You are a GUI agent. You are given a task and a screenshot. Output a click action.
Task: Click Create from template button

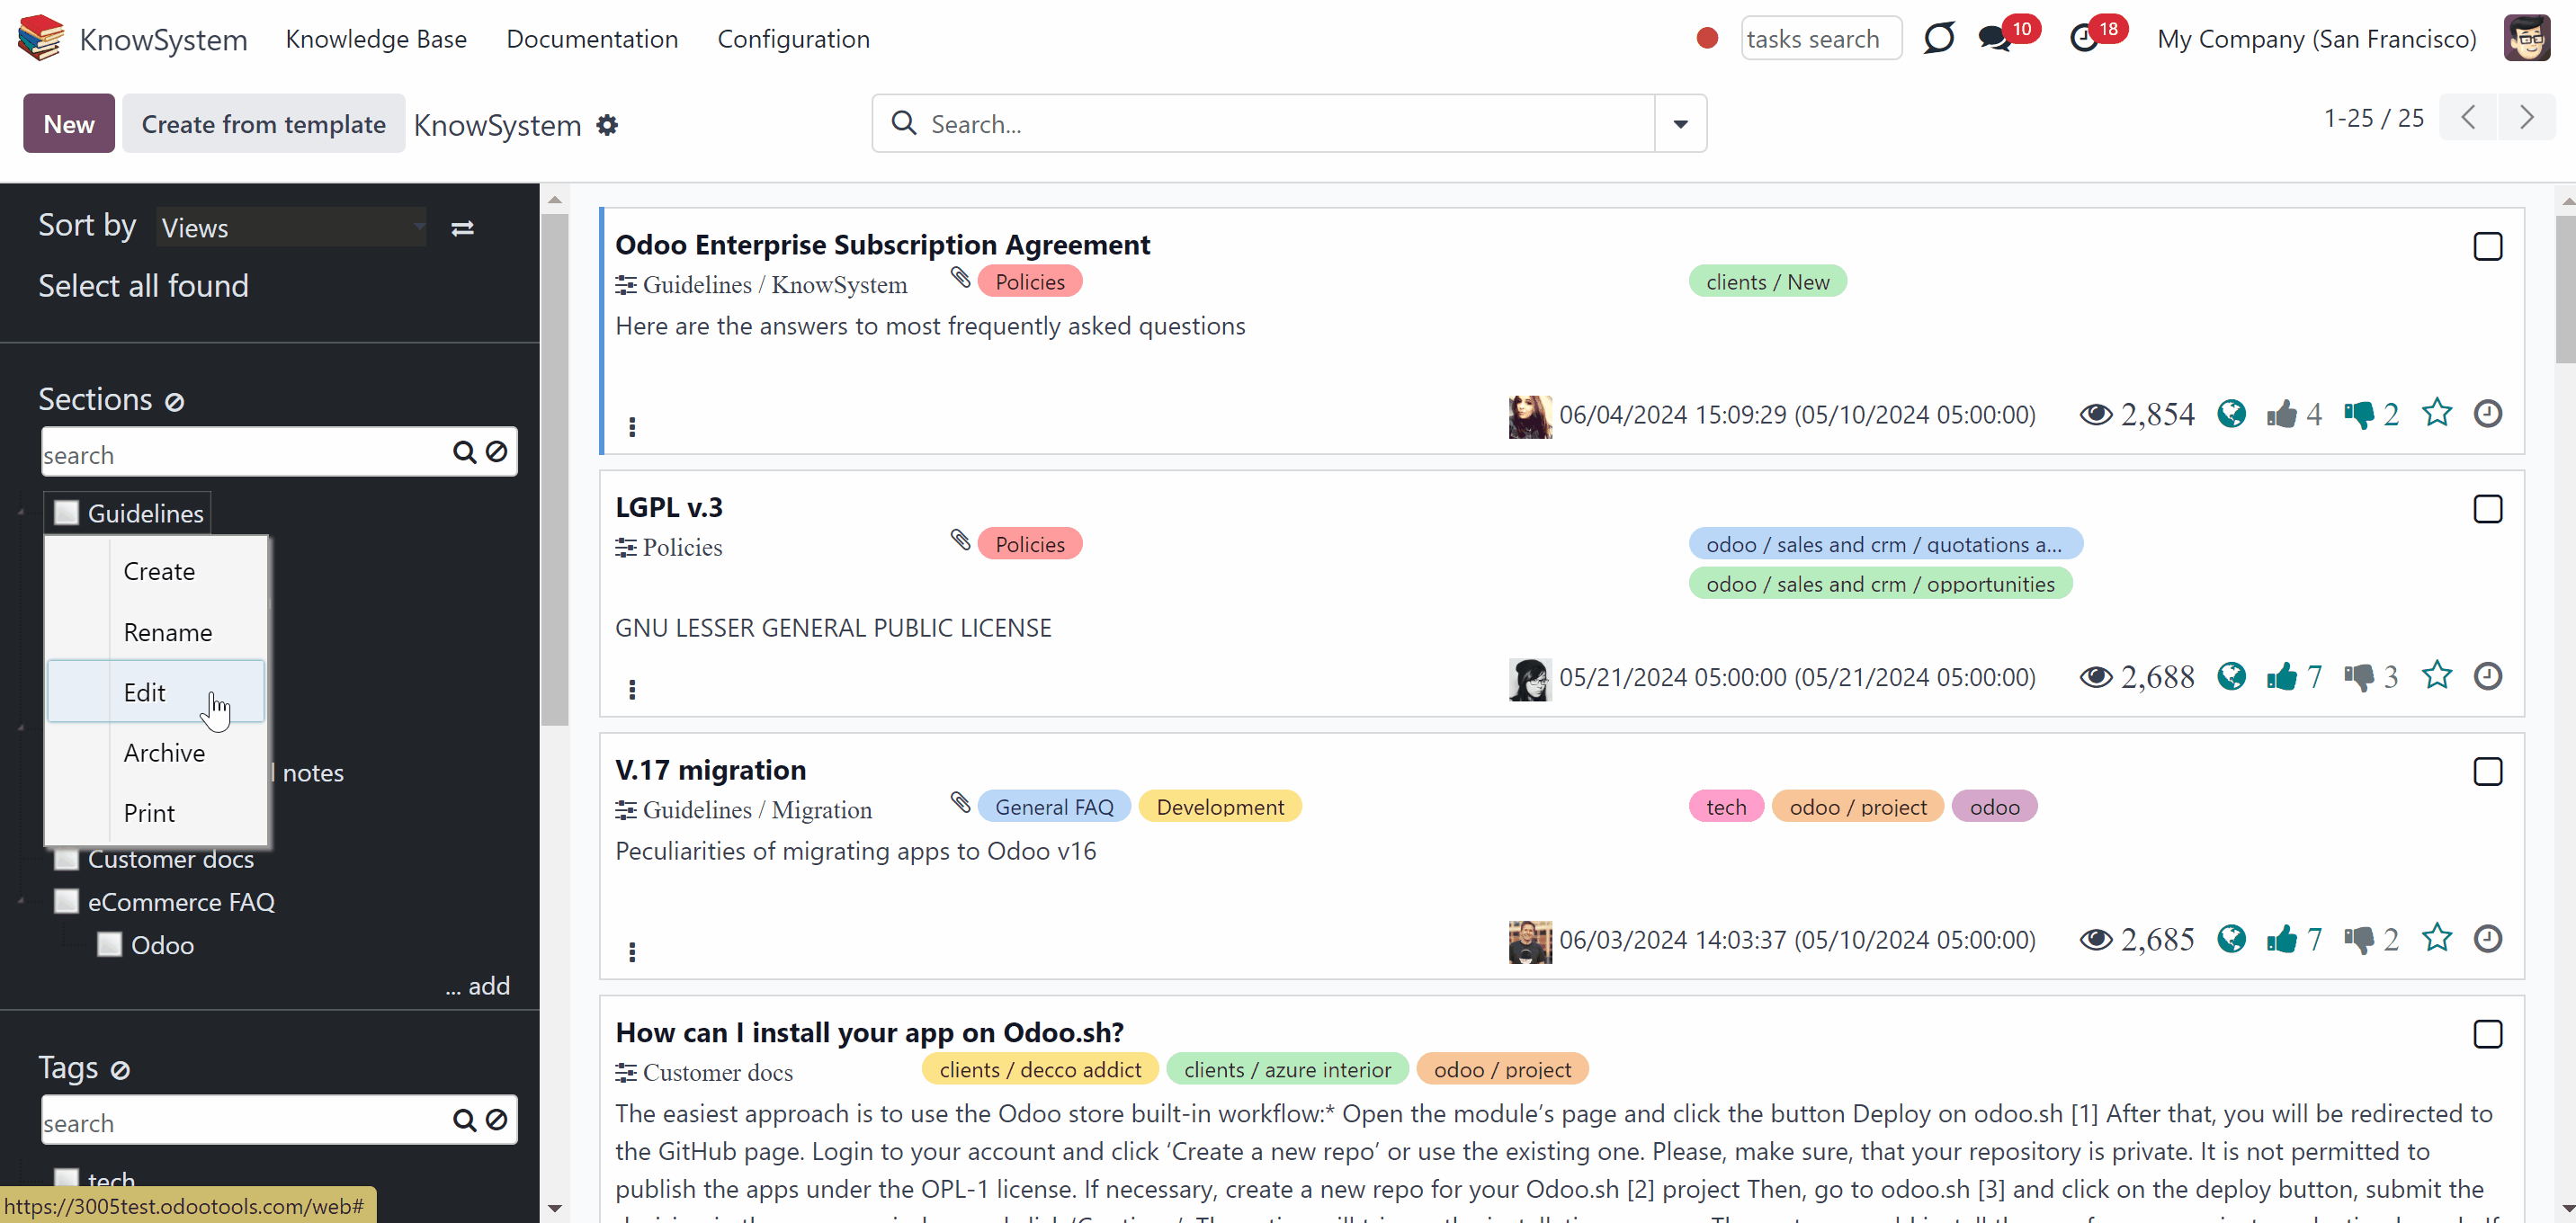click(264, 124)
